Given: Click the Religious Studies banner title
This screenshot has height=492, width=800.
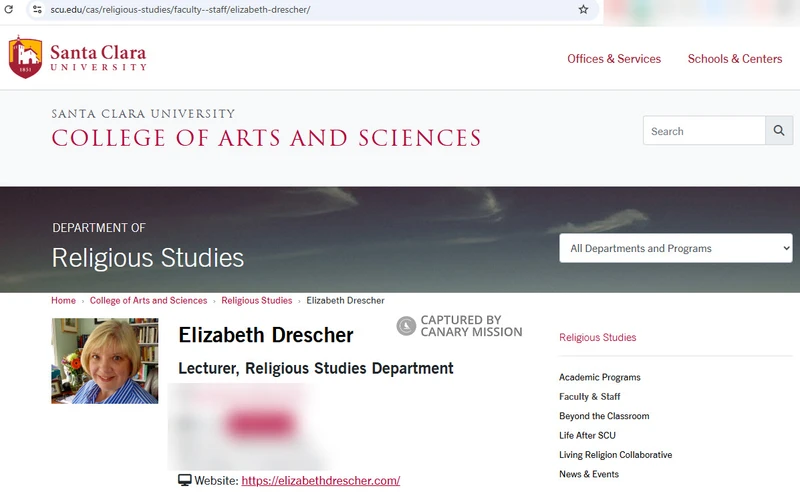Looking at the screenshot, I should coord(148,257).
